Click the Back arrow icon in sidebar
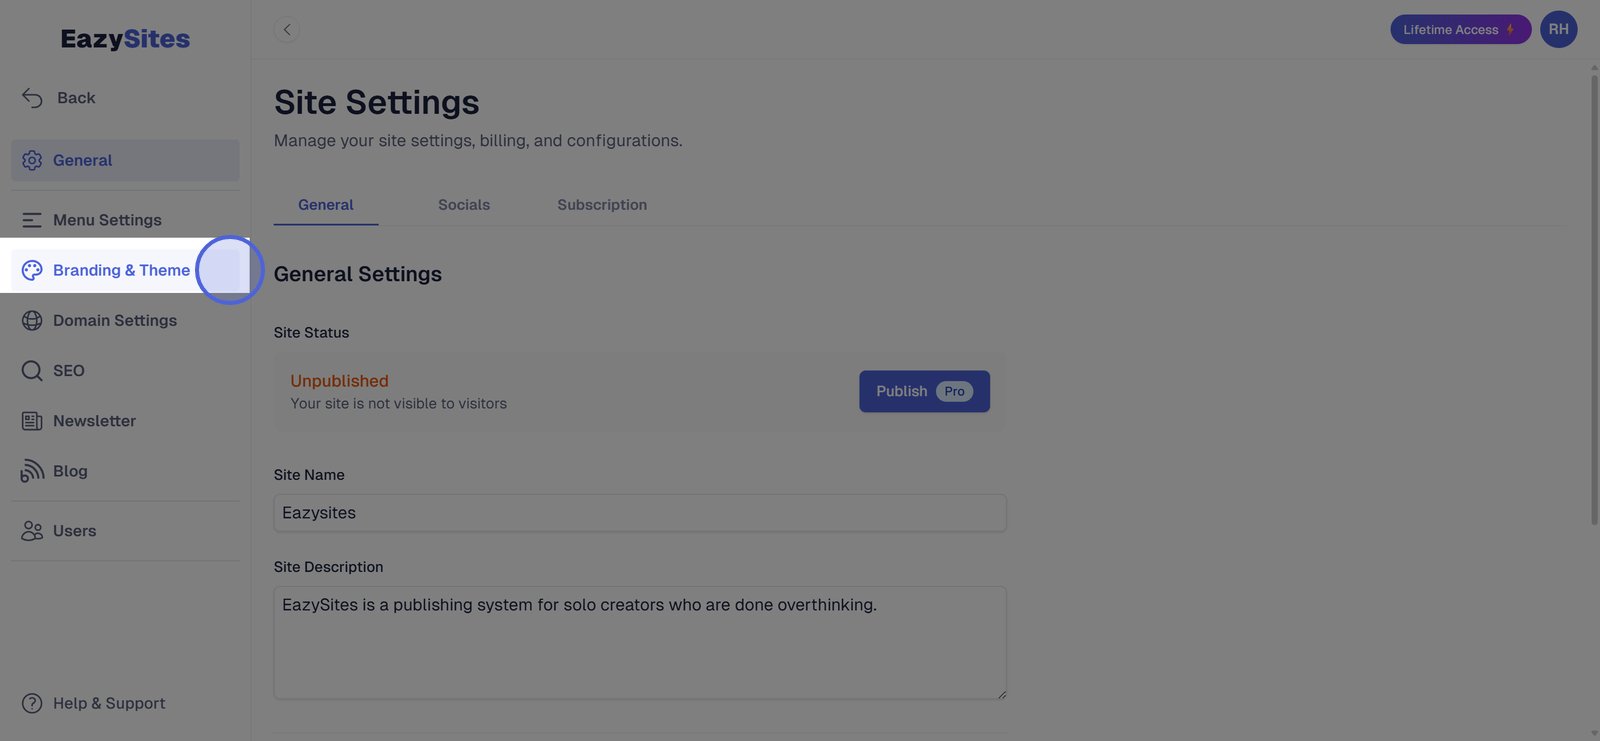This screenshot has height=741, width=1600. pyautogui.click(x=32, y=98)
